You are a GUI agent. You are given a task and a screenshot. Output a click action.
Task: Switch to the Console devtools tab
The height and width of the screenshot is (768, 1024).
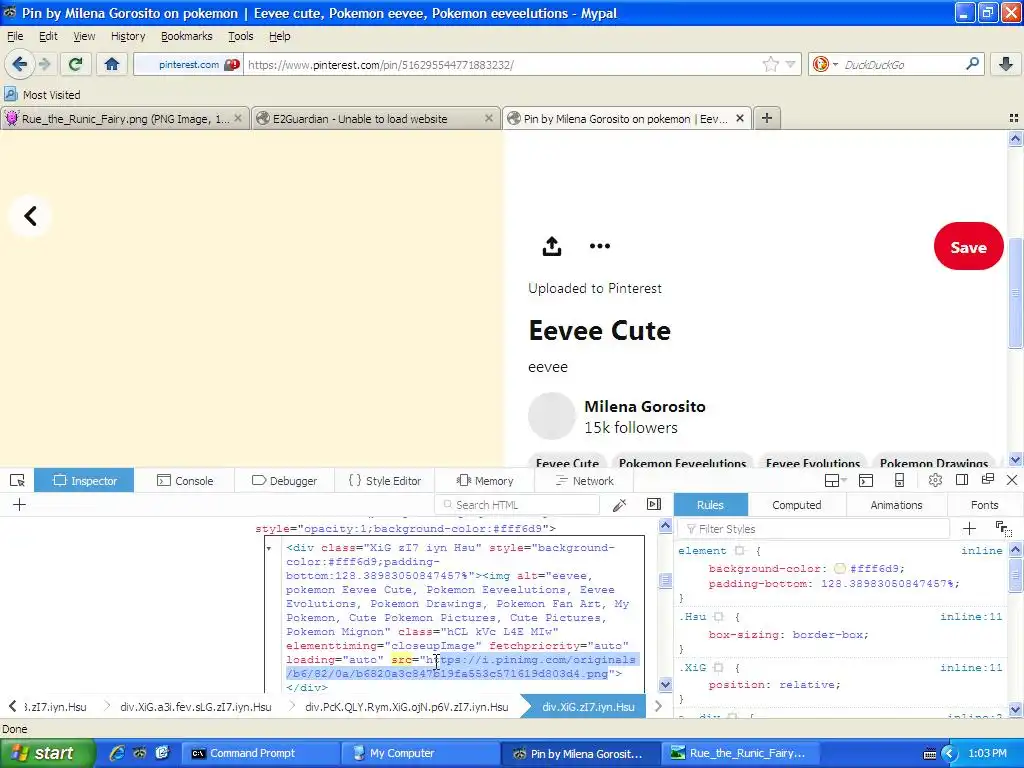(x=185, y=481)
